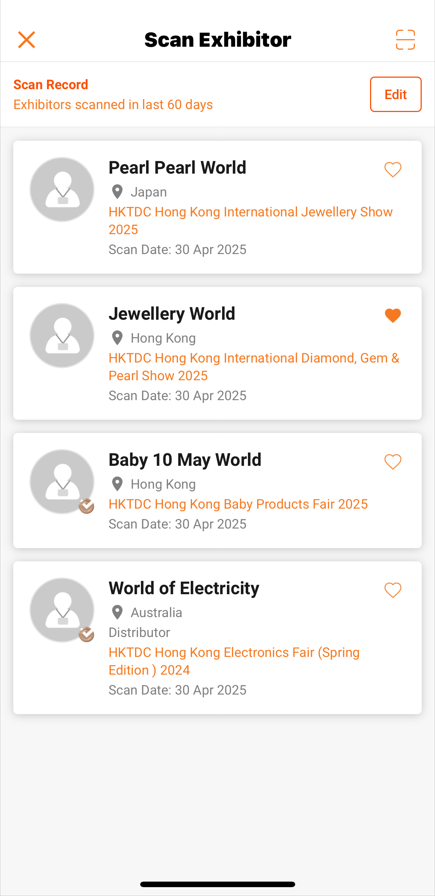Click Baby 10 May World avatar

(x=62, y=482)
